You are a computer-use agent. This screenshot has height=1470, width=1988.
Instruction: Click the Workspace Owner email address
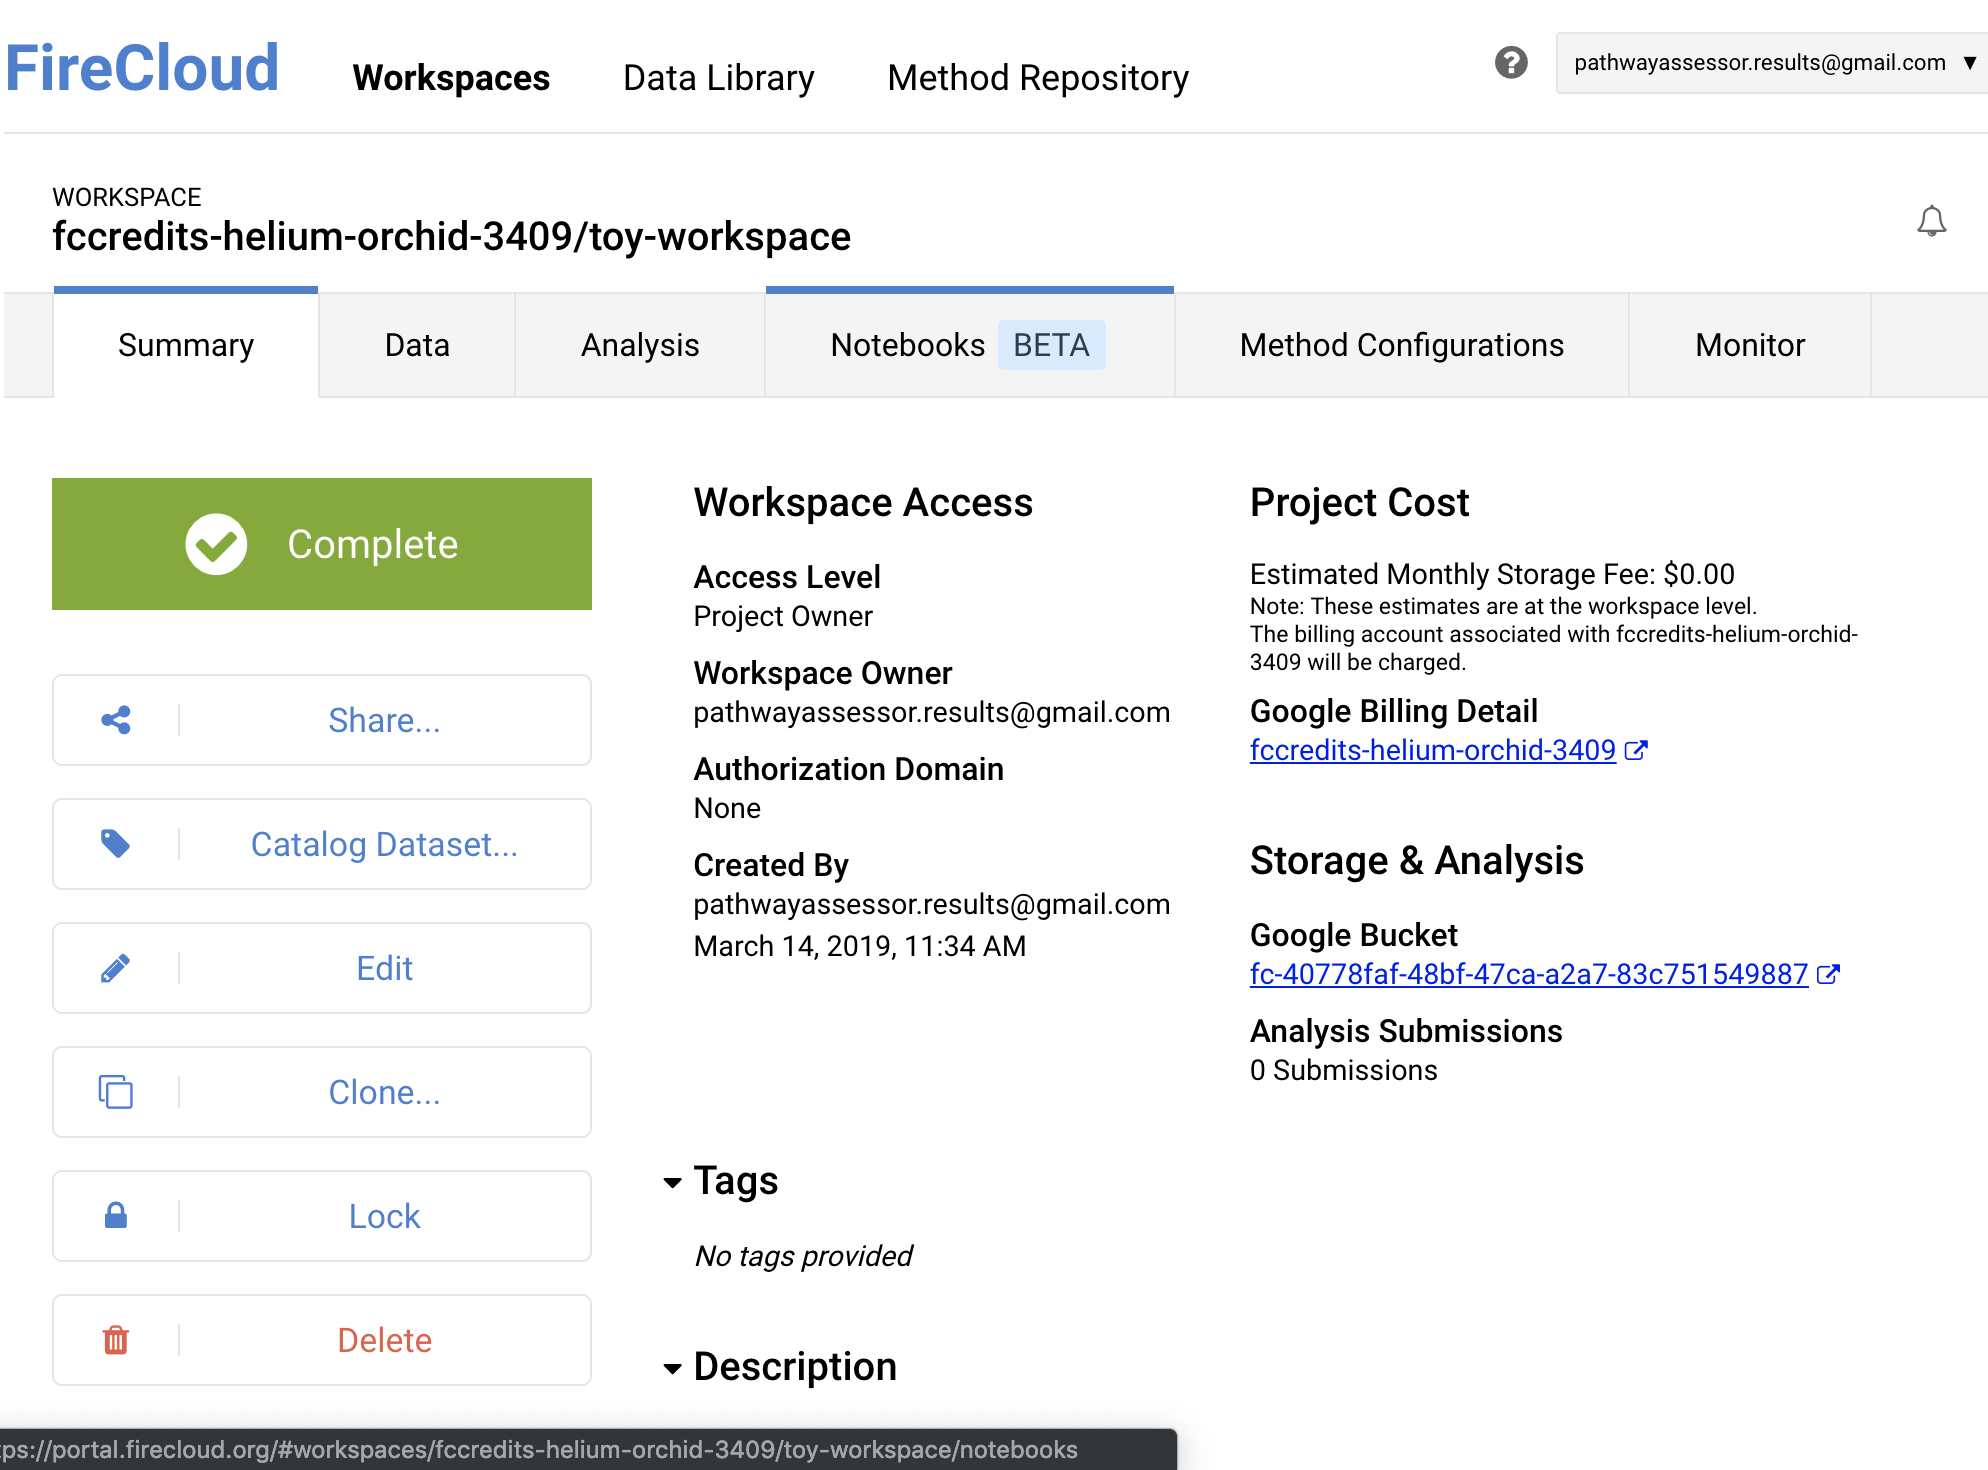(931, 712)
